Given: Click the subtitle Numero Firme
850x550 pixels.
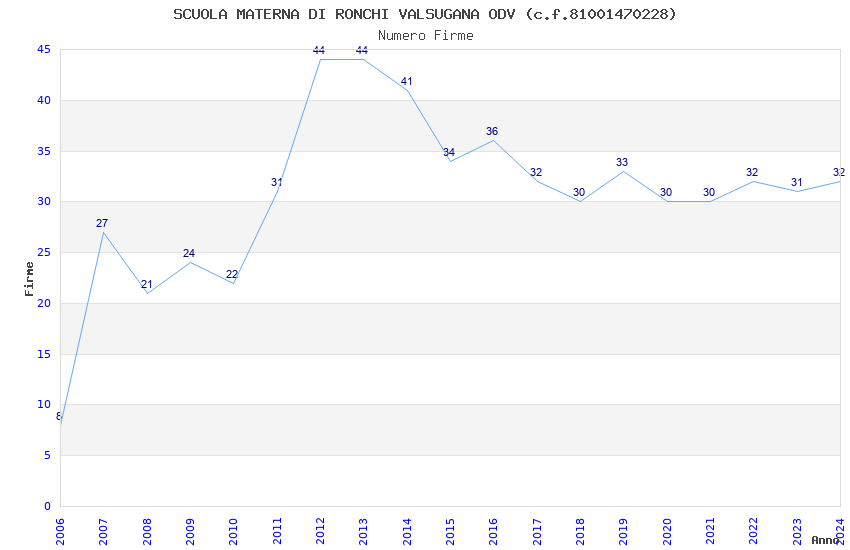Looking at the screenshot, I should pos(426,35).
